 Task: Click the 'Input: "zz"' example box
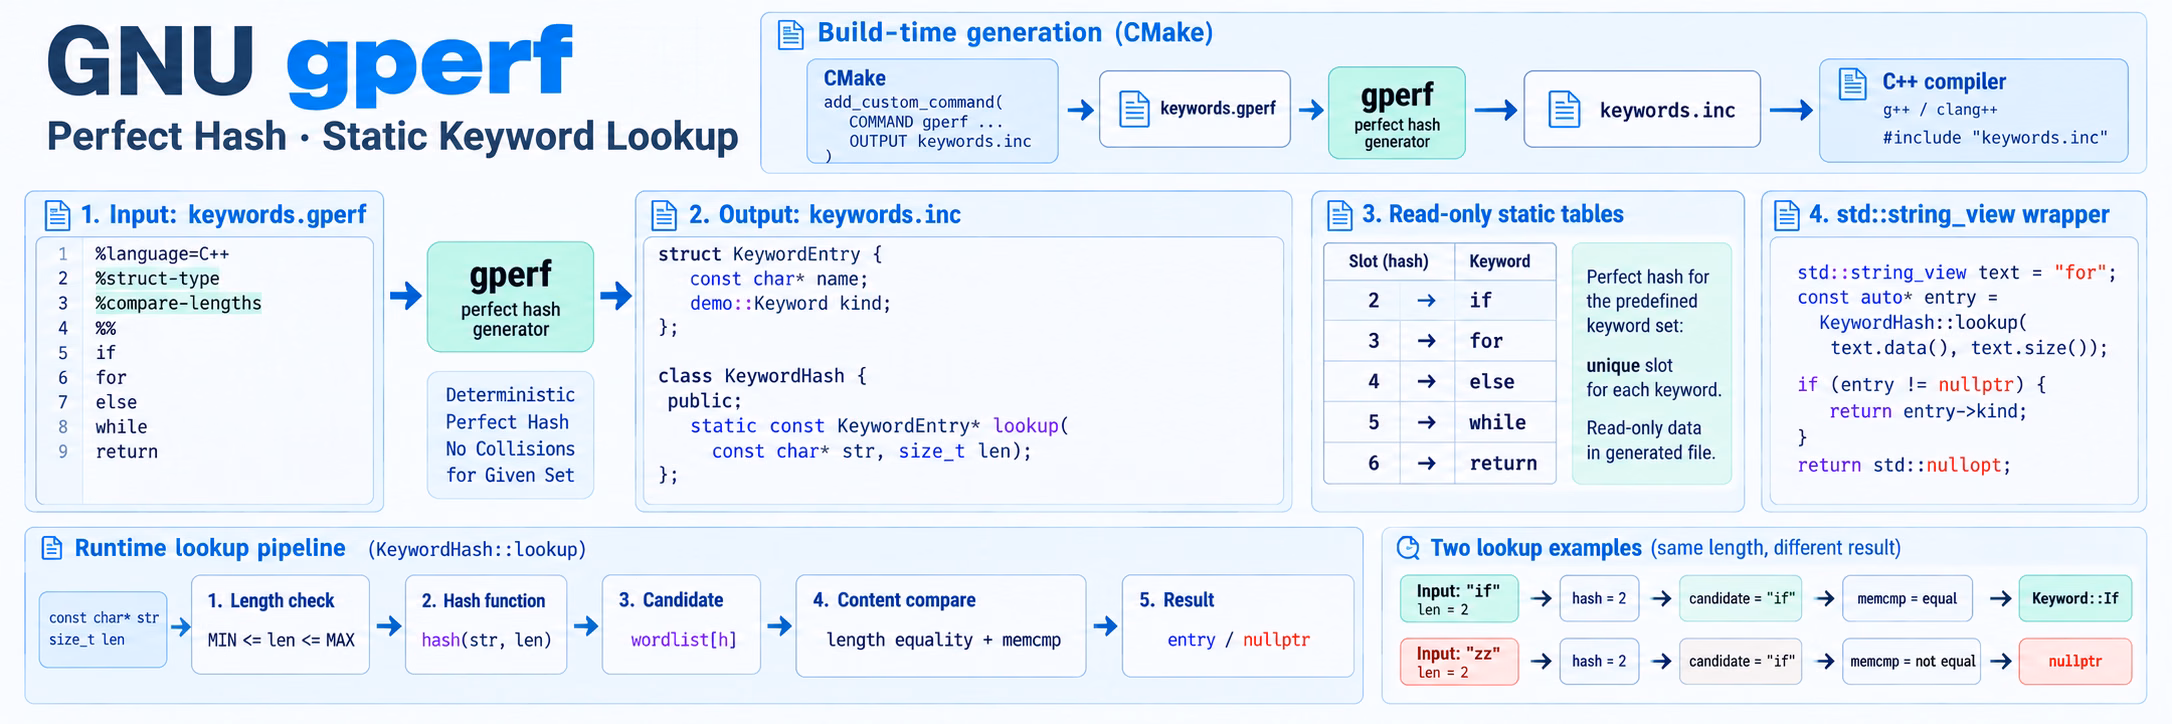[1459, 662]
